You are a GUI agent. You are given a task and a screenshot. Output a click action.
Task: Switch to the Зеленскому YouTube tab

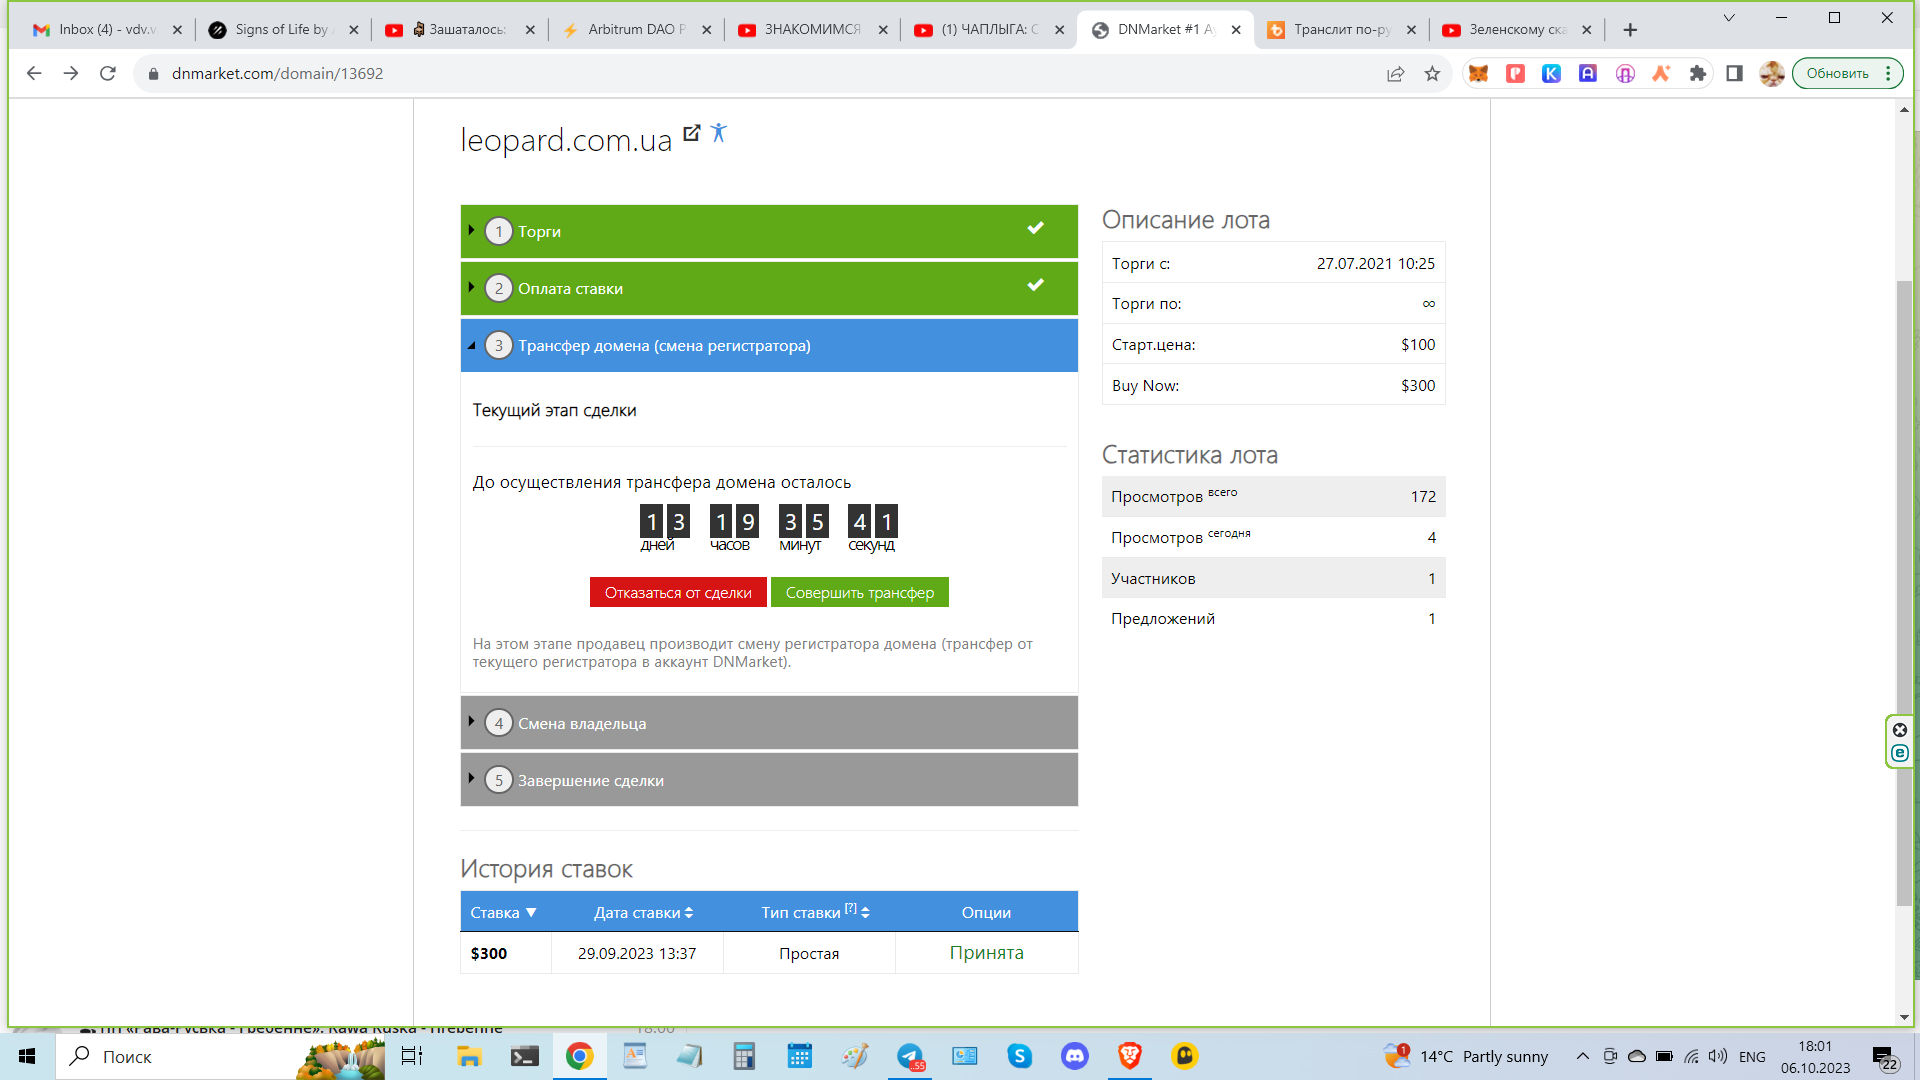tap(1518, 29)
